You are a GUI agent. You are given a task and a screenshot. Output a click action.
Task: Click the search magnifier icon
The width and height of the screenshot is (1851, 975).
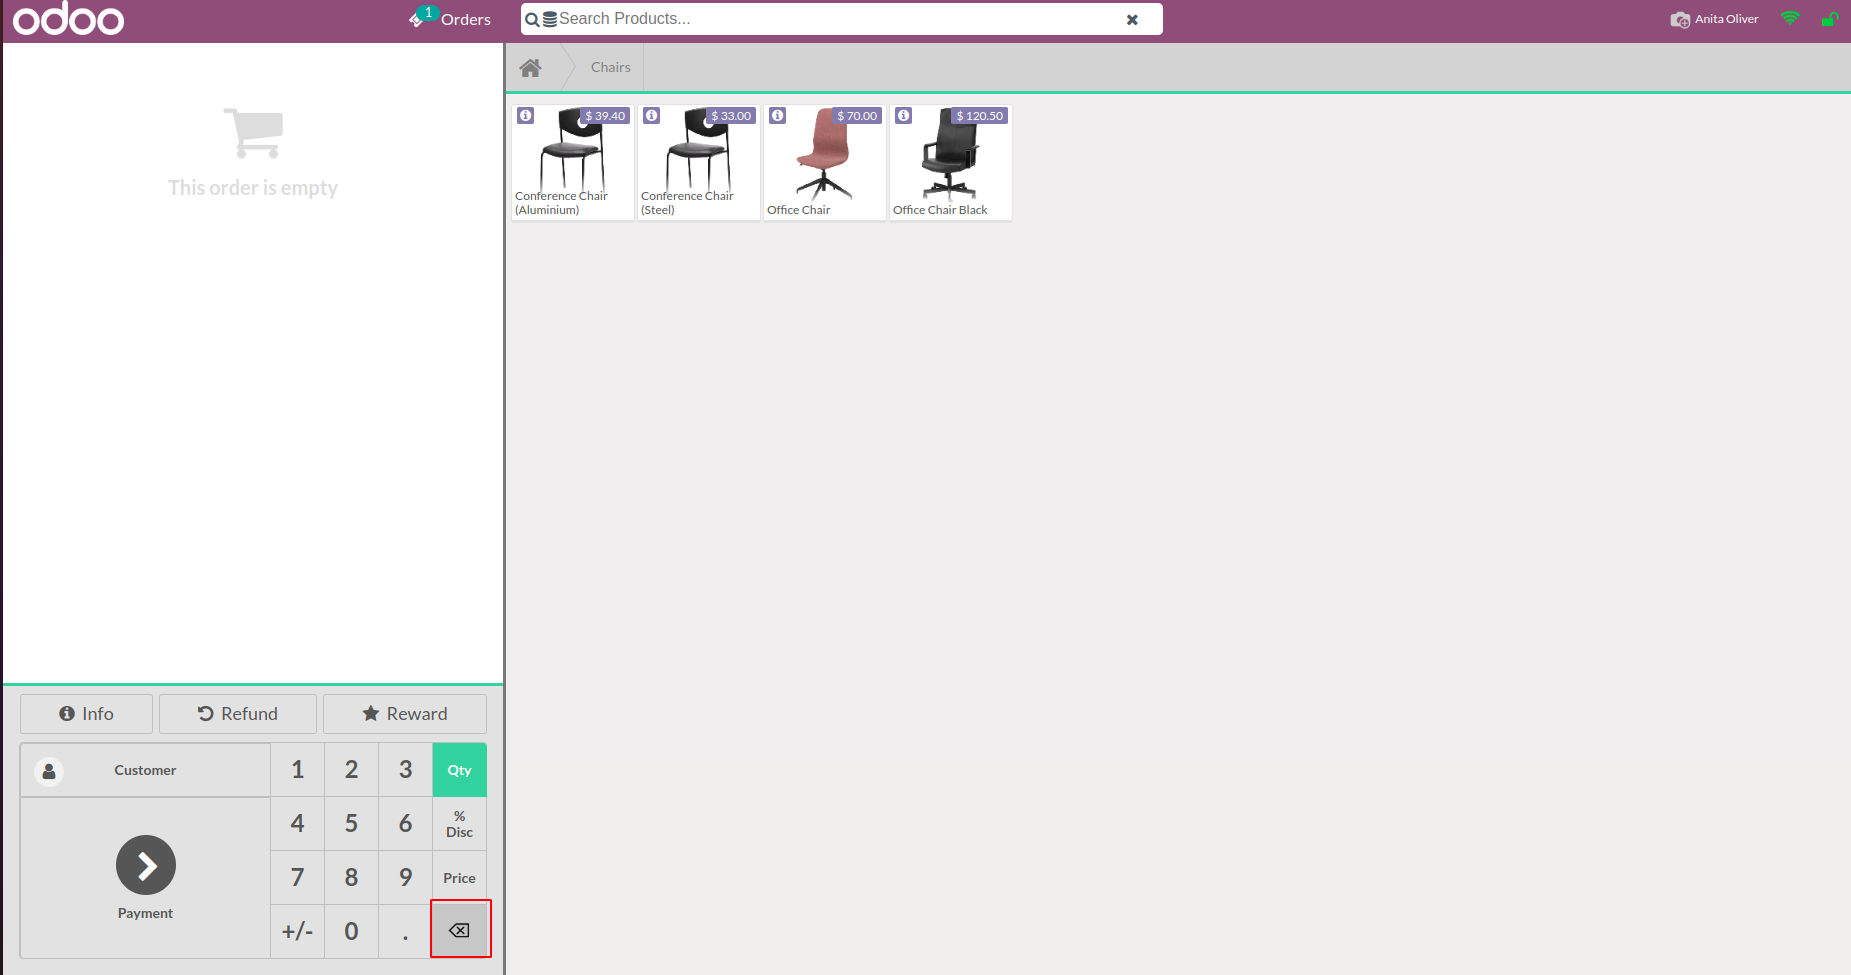pyautogui.click(x=532, y=19)
